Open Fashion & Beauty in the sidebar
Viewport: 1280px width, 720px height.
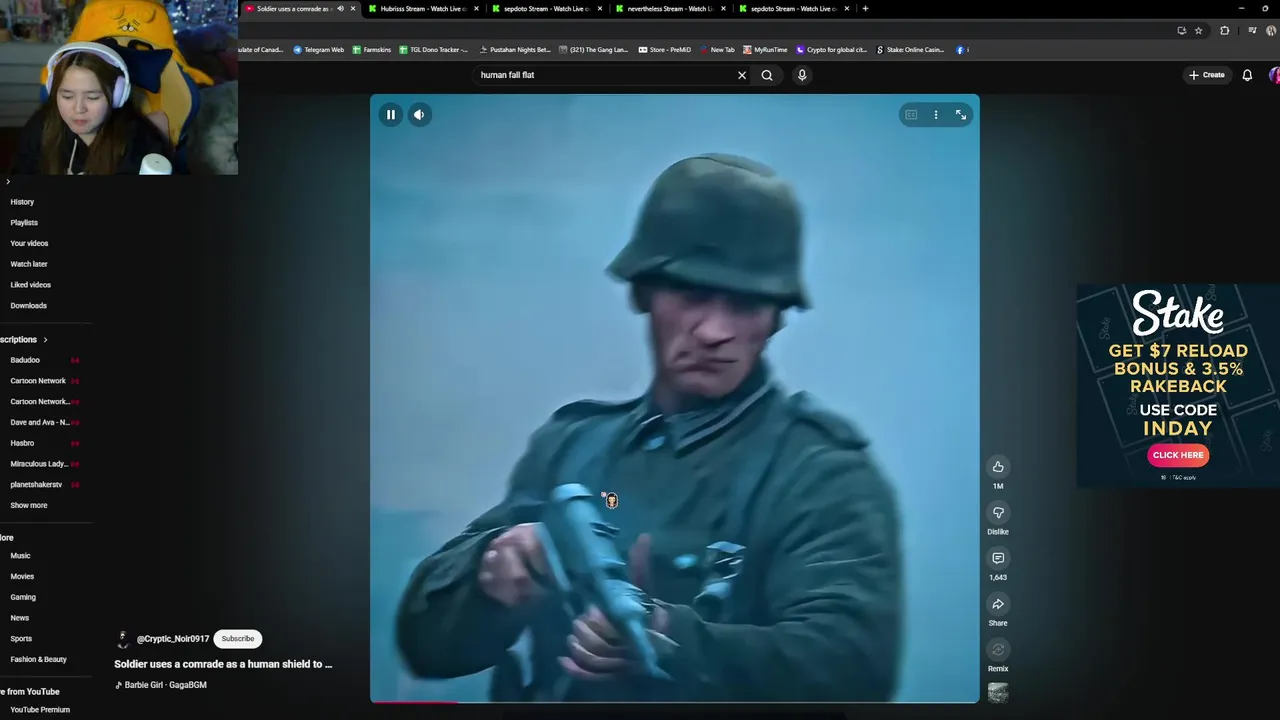point(38,660)
